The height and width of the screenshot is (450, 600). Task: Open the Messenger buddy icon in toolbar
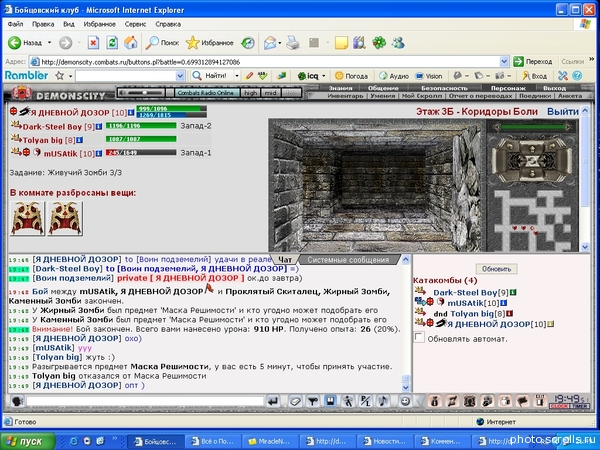coord(398,43)
